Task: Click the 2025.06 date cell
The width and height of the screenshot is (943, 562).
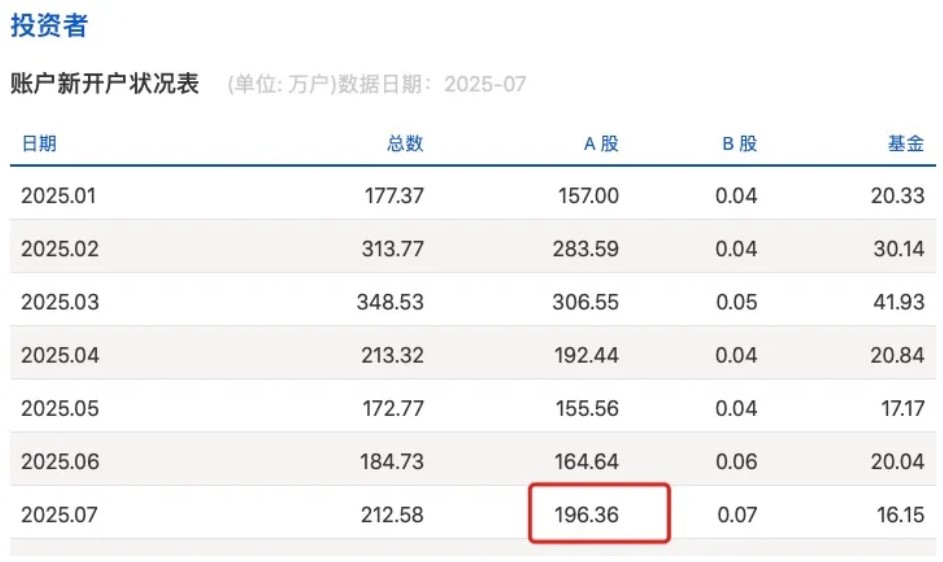Action: click(x=60, y=462)
